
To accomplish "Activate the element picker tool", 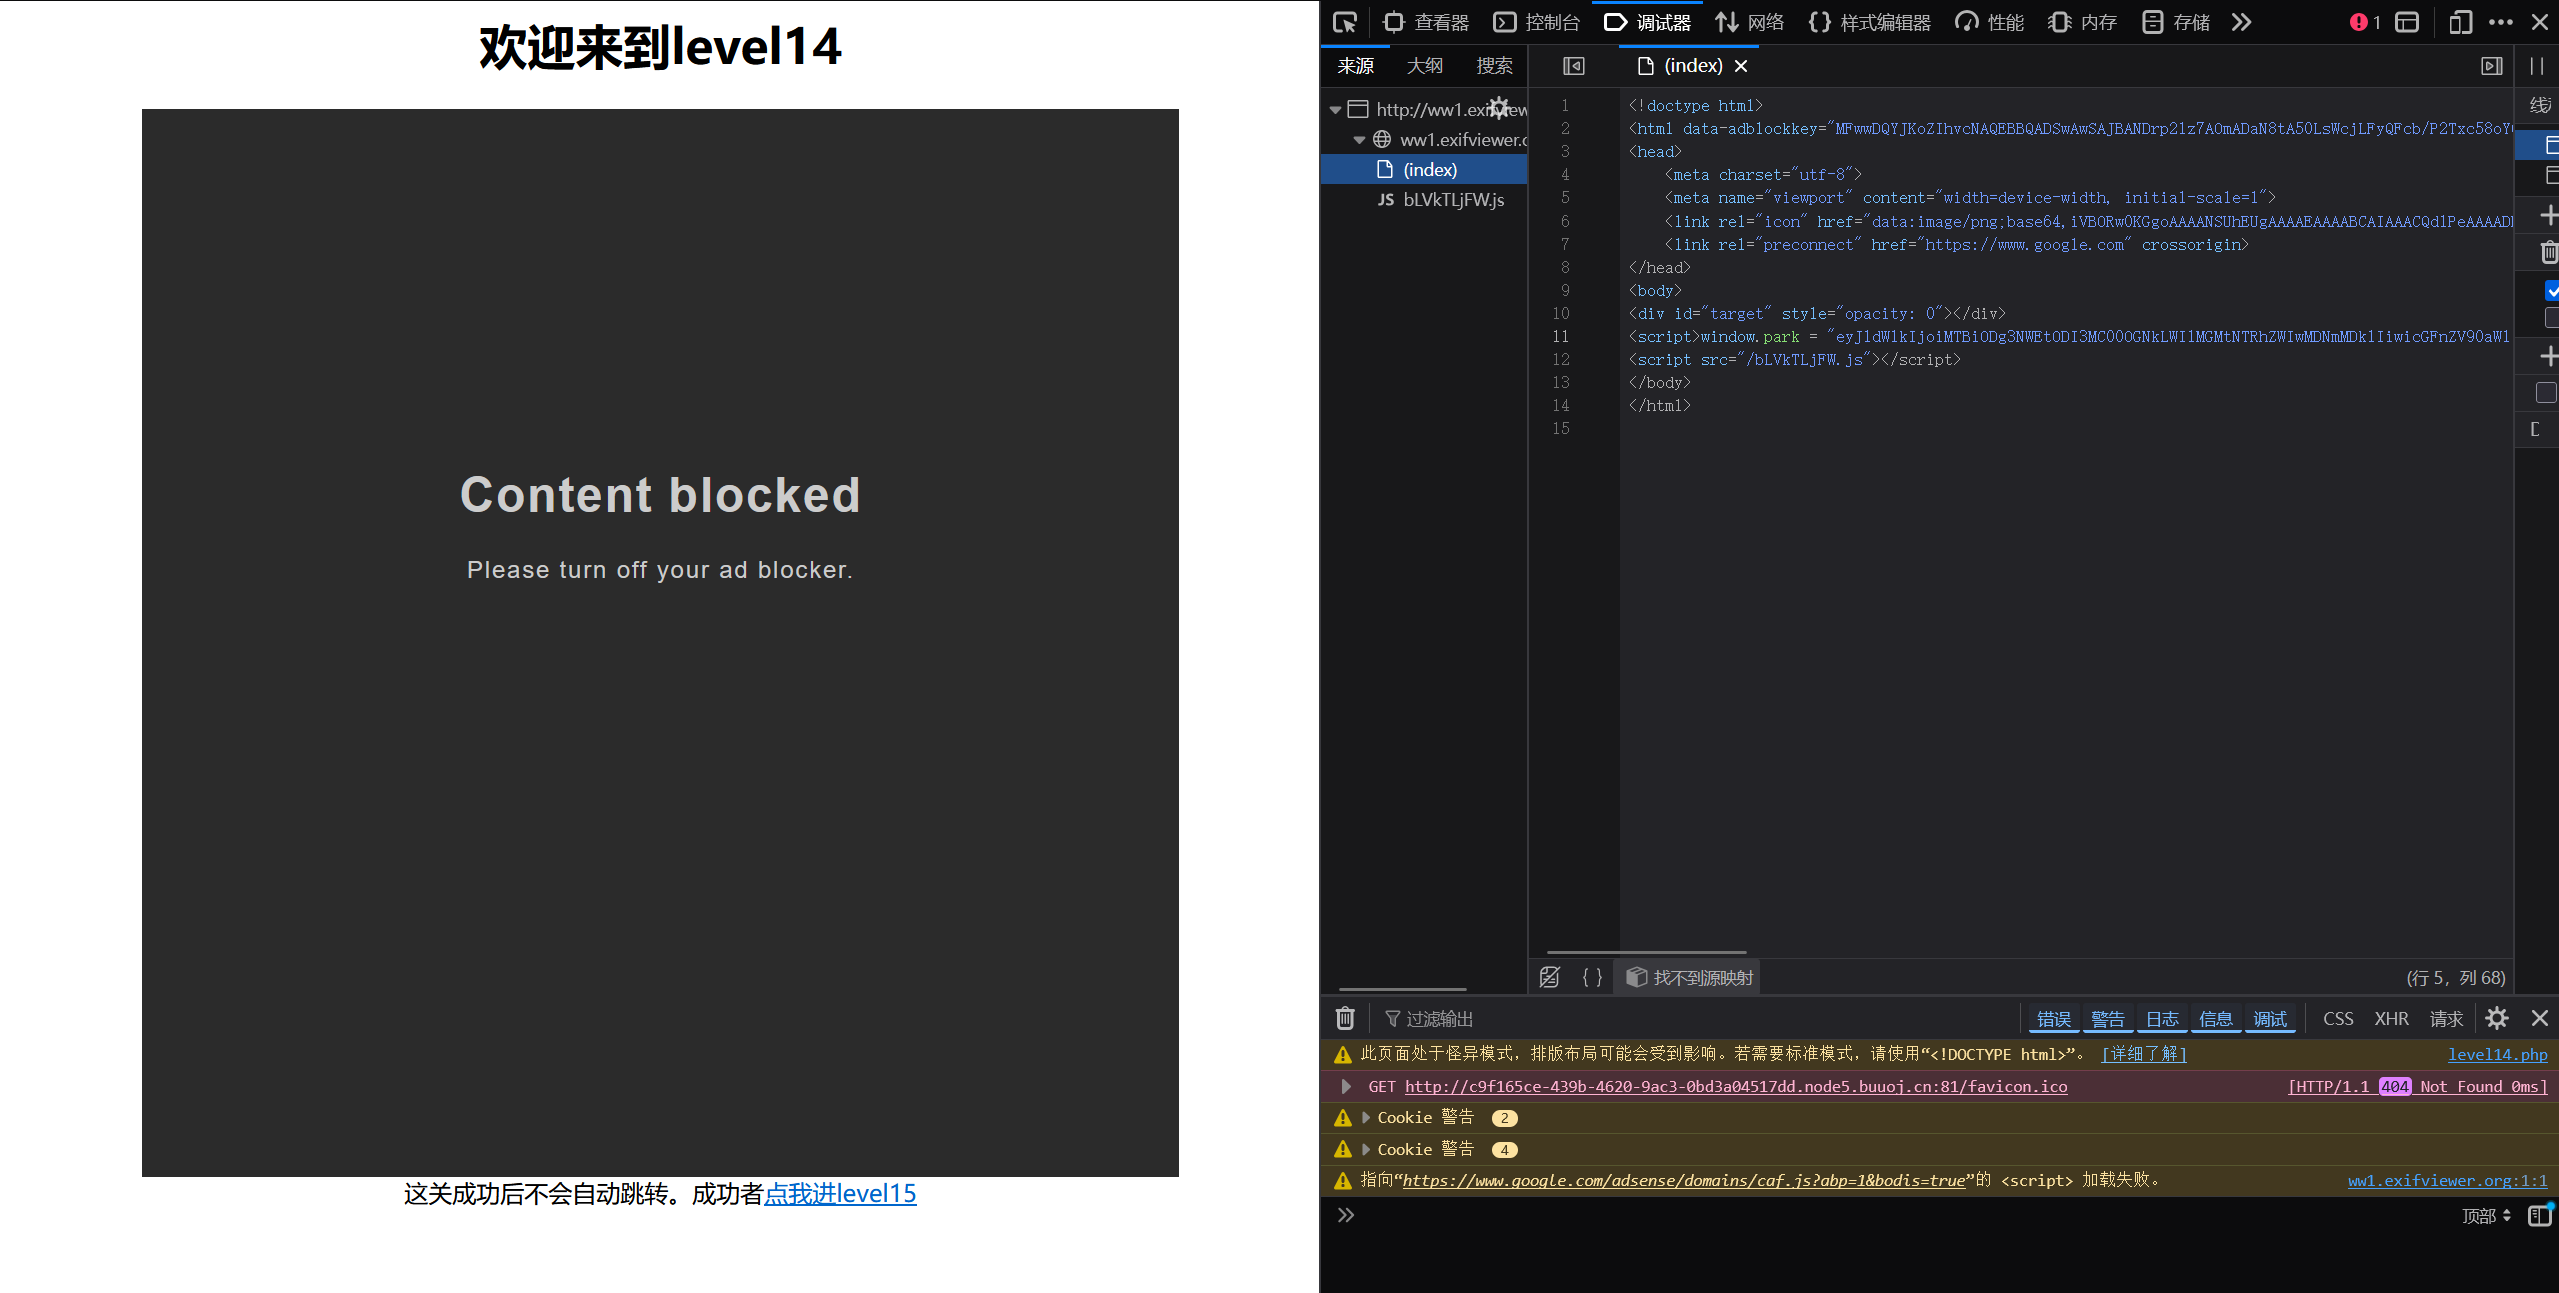I will pyautogui.click(x=1345, y=22).
